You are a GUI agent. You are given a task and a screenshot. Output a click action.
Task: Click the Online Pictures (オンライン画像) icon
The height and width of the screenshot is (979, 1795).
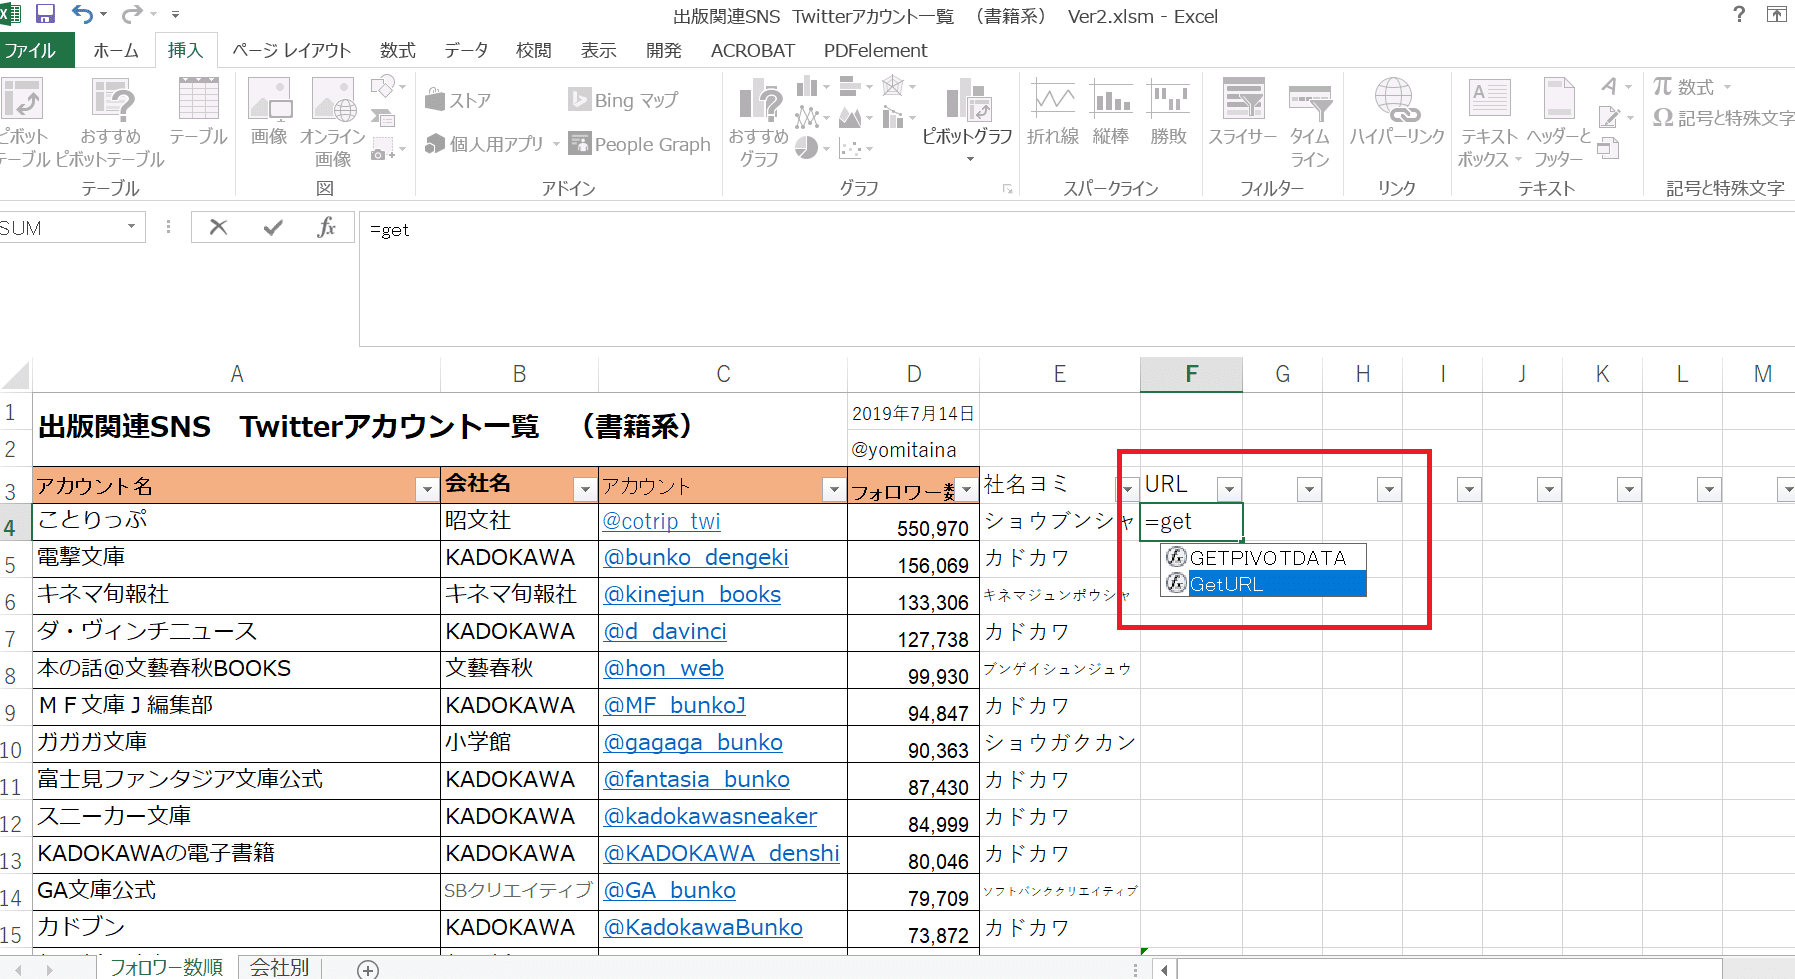click(x=333, y=122)
